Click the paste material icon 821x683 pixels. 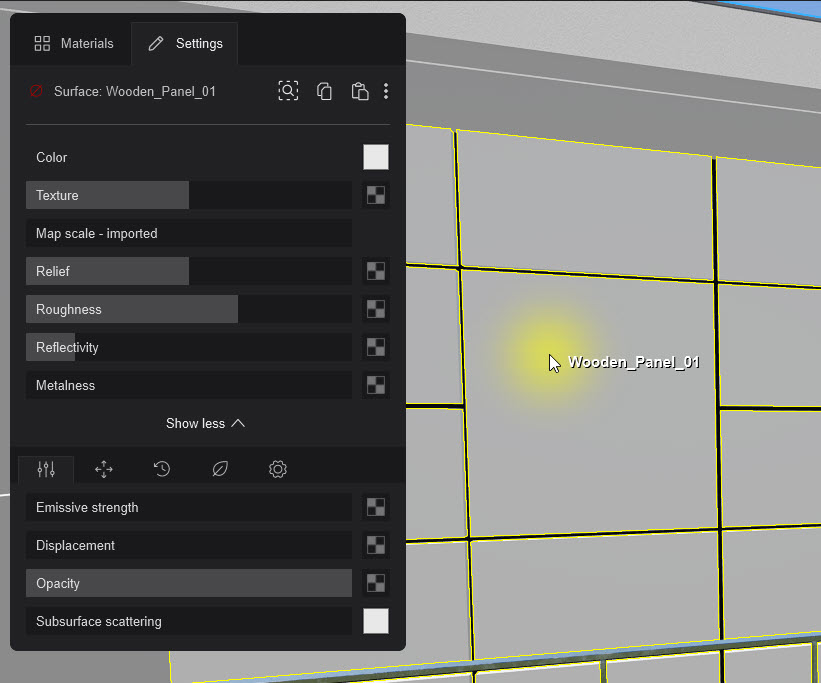pos(359,91)
